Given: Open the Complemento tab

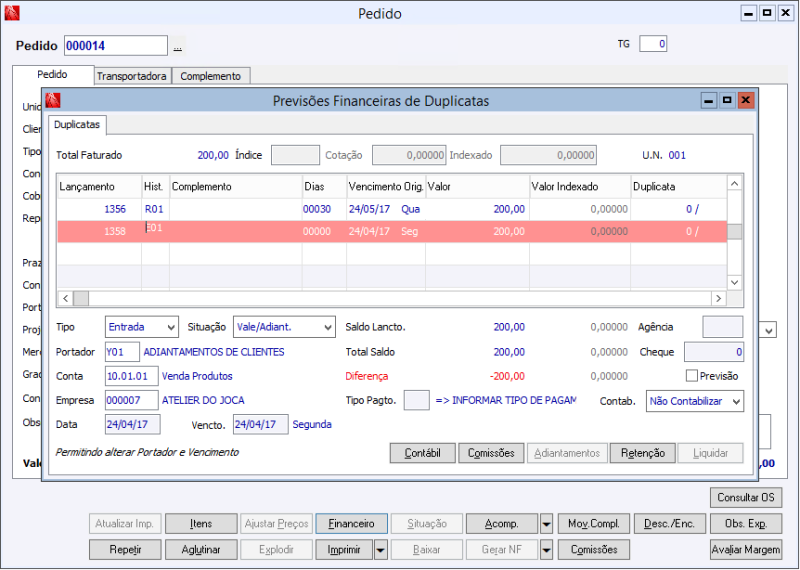Looking at the screenshot, I should click(211, 76).
